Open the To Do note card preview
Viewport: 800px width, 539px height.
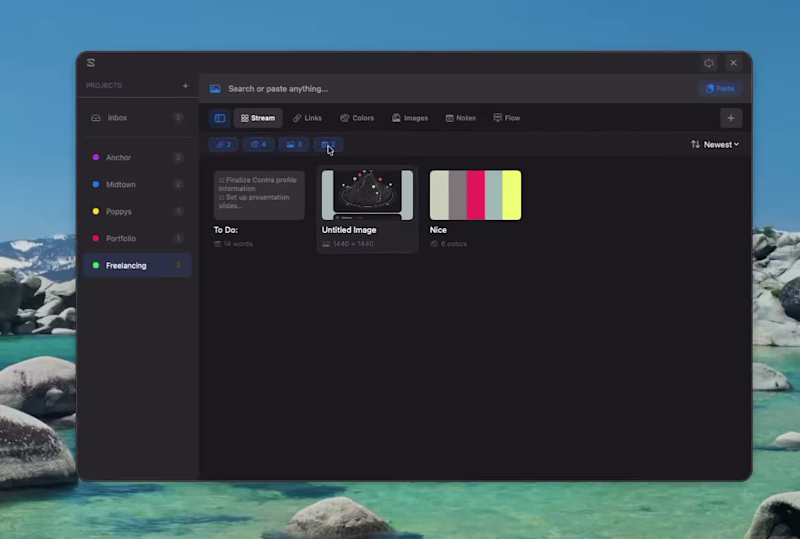pyautogui.click(x=259, y=195)
